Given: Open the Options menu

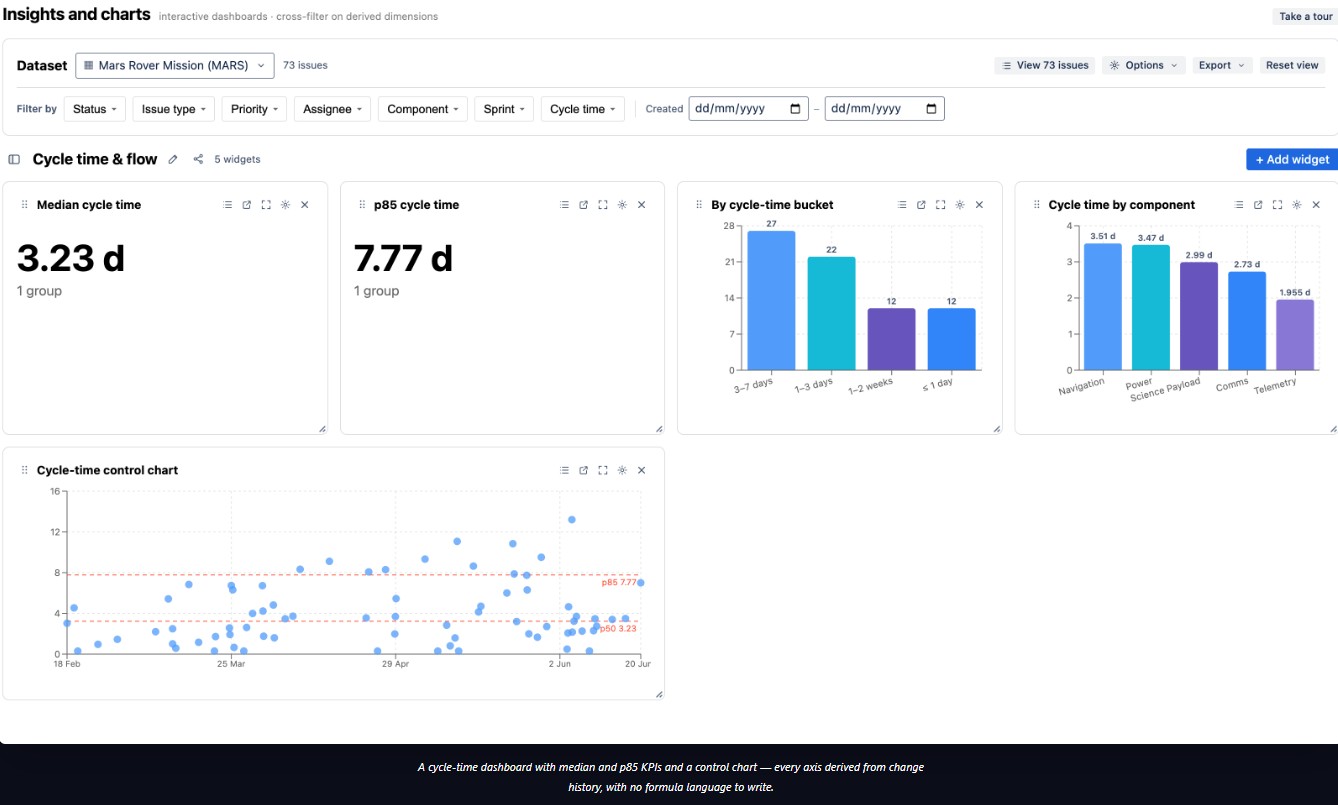Looking at the screenshot, I should [x=1144, y=65].
